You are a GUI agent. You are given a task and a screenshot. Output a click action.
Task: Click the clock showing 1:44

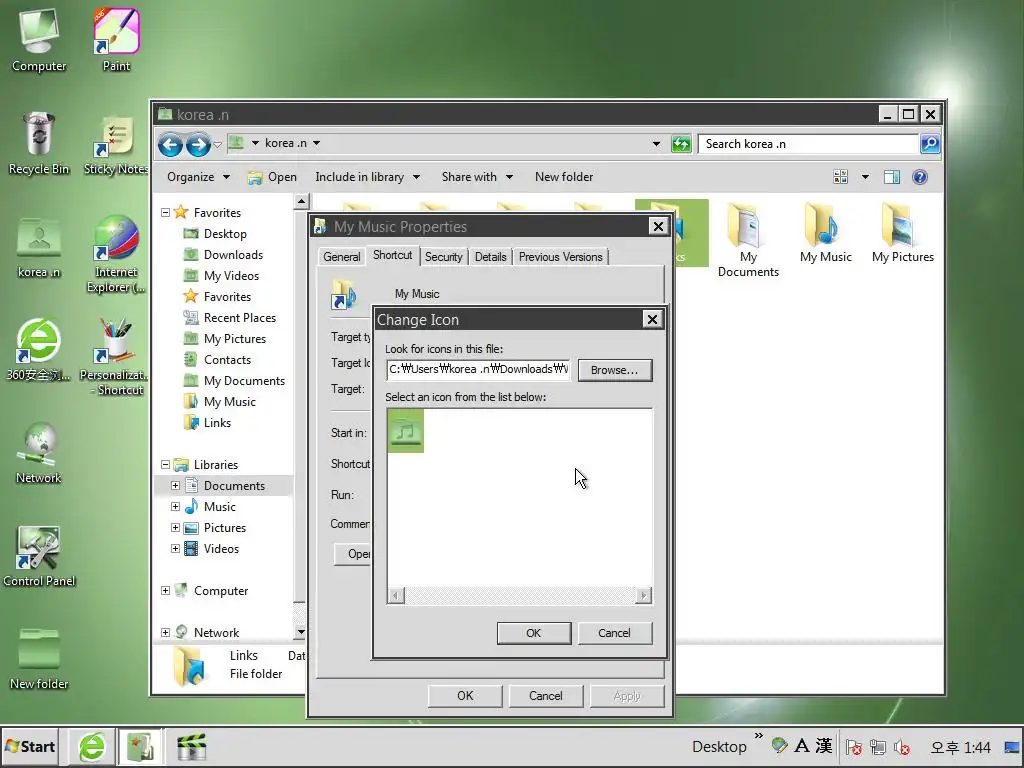click(x=960, y=747)
